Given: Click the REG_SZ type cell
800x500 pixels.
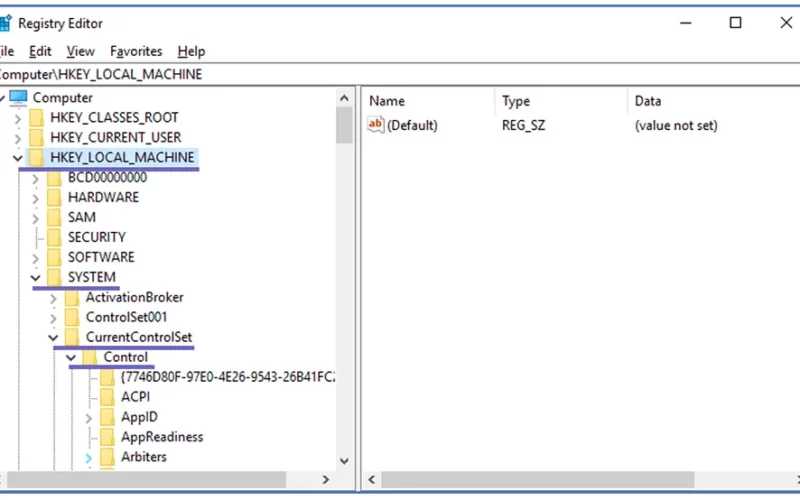Looking at the screenshot, I should pos(523,125).
